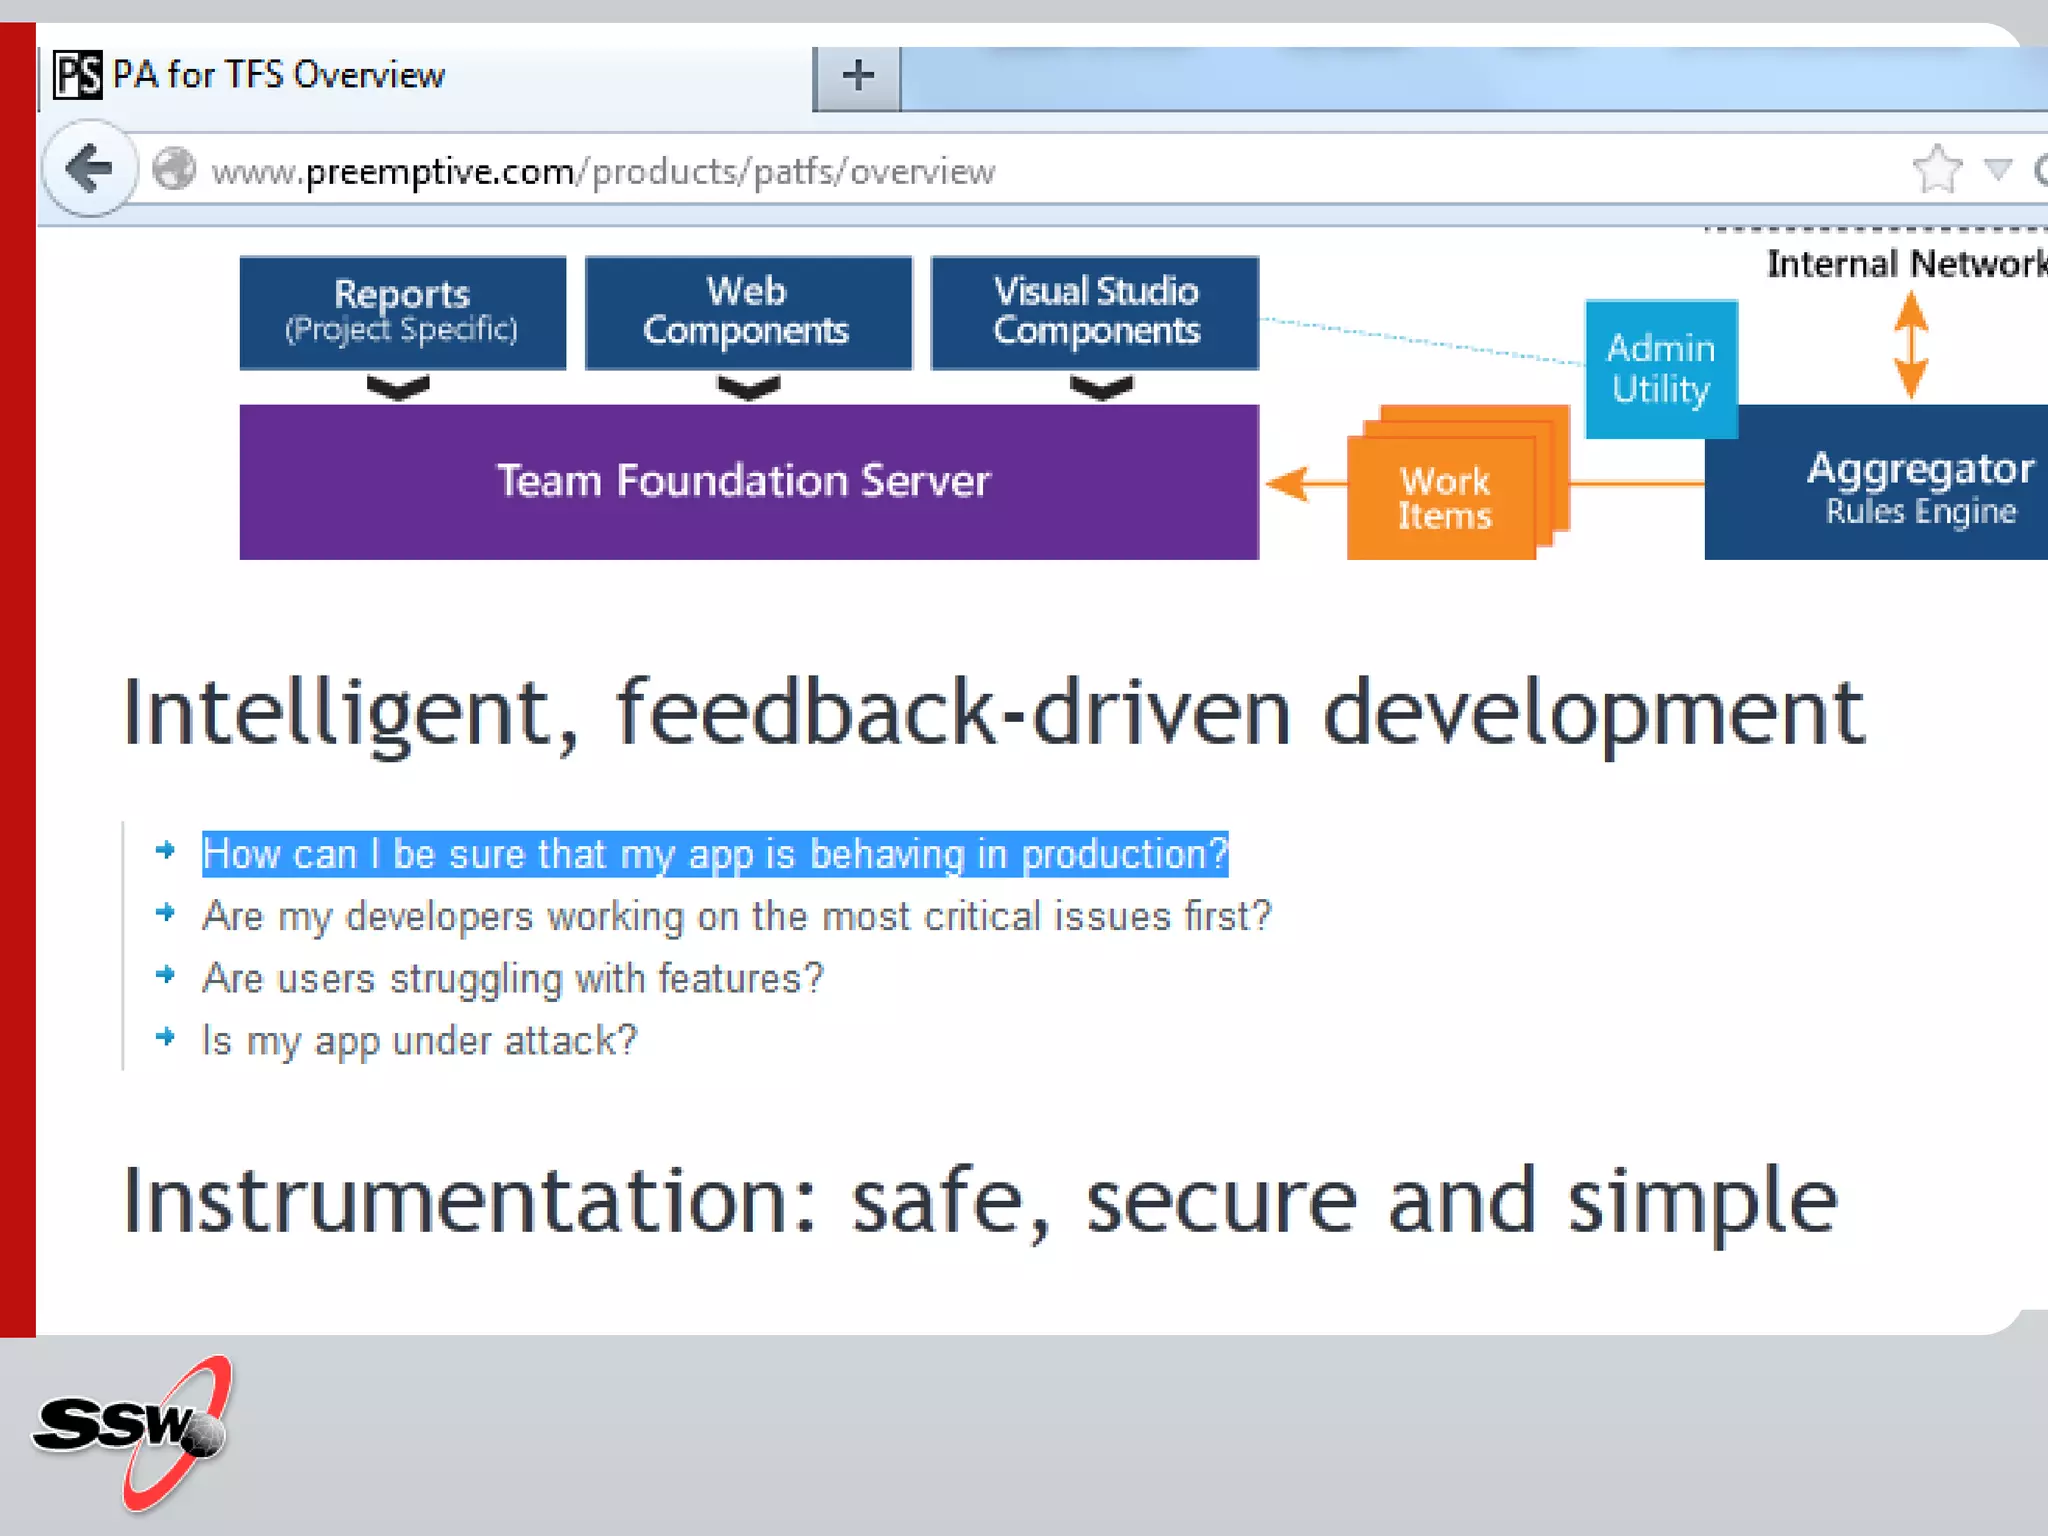Click chevron below Reports box
The image size is (2048, 1536).
pyautogui.click(x=398, y=387)
